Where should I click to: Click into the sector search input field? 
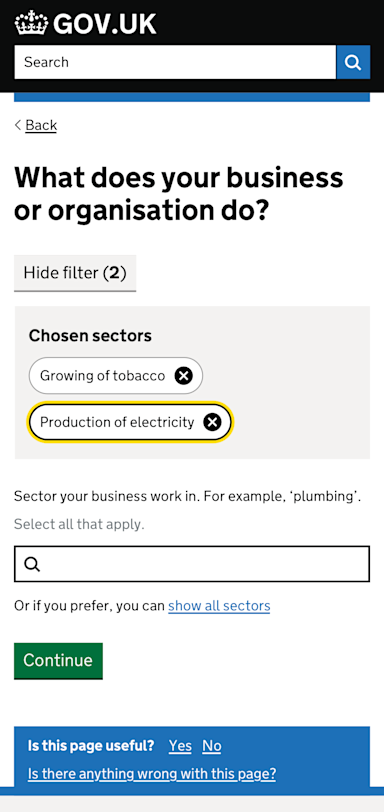pos(192,564)
